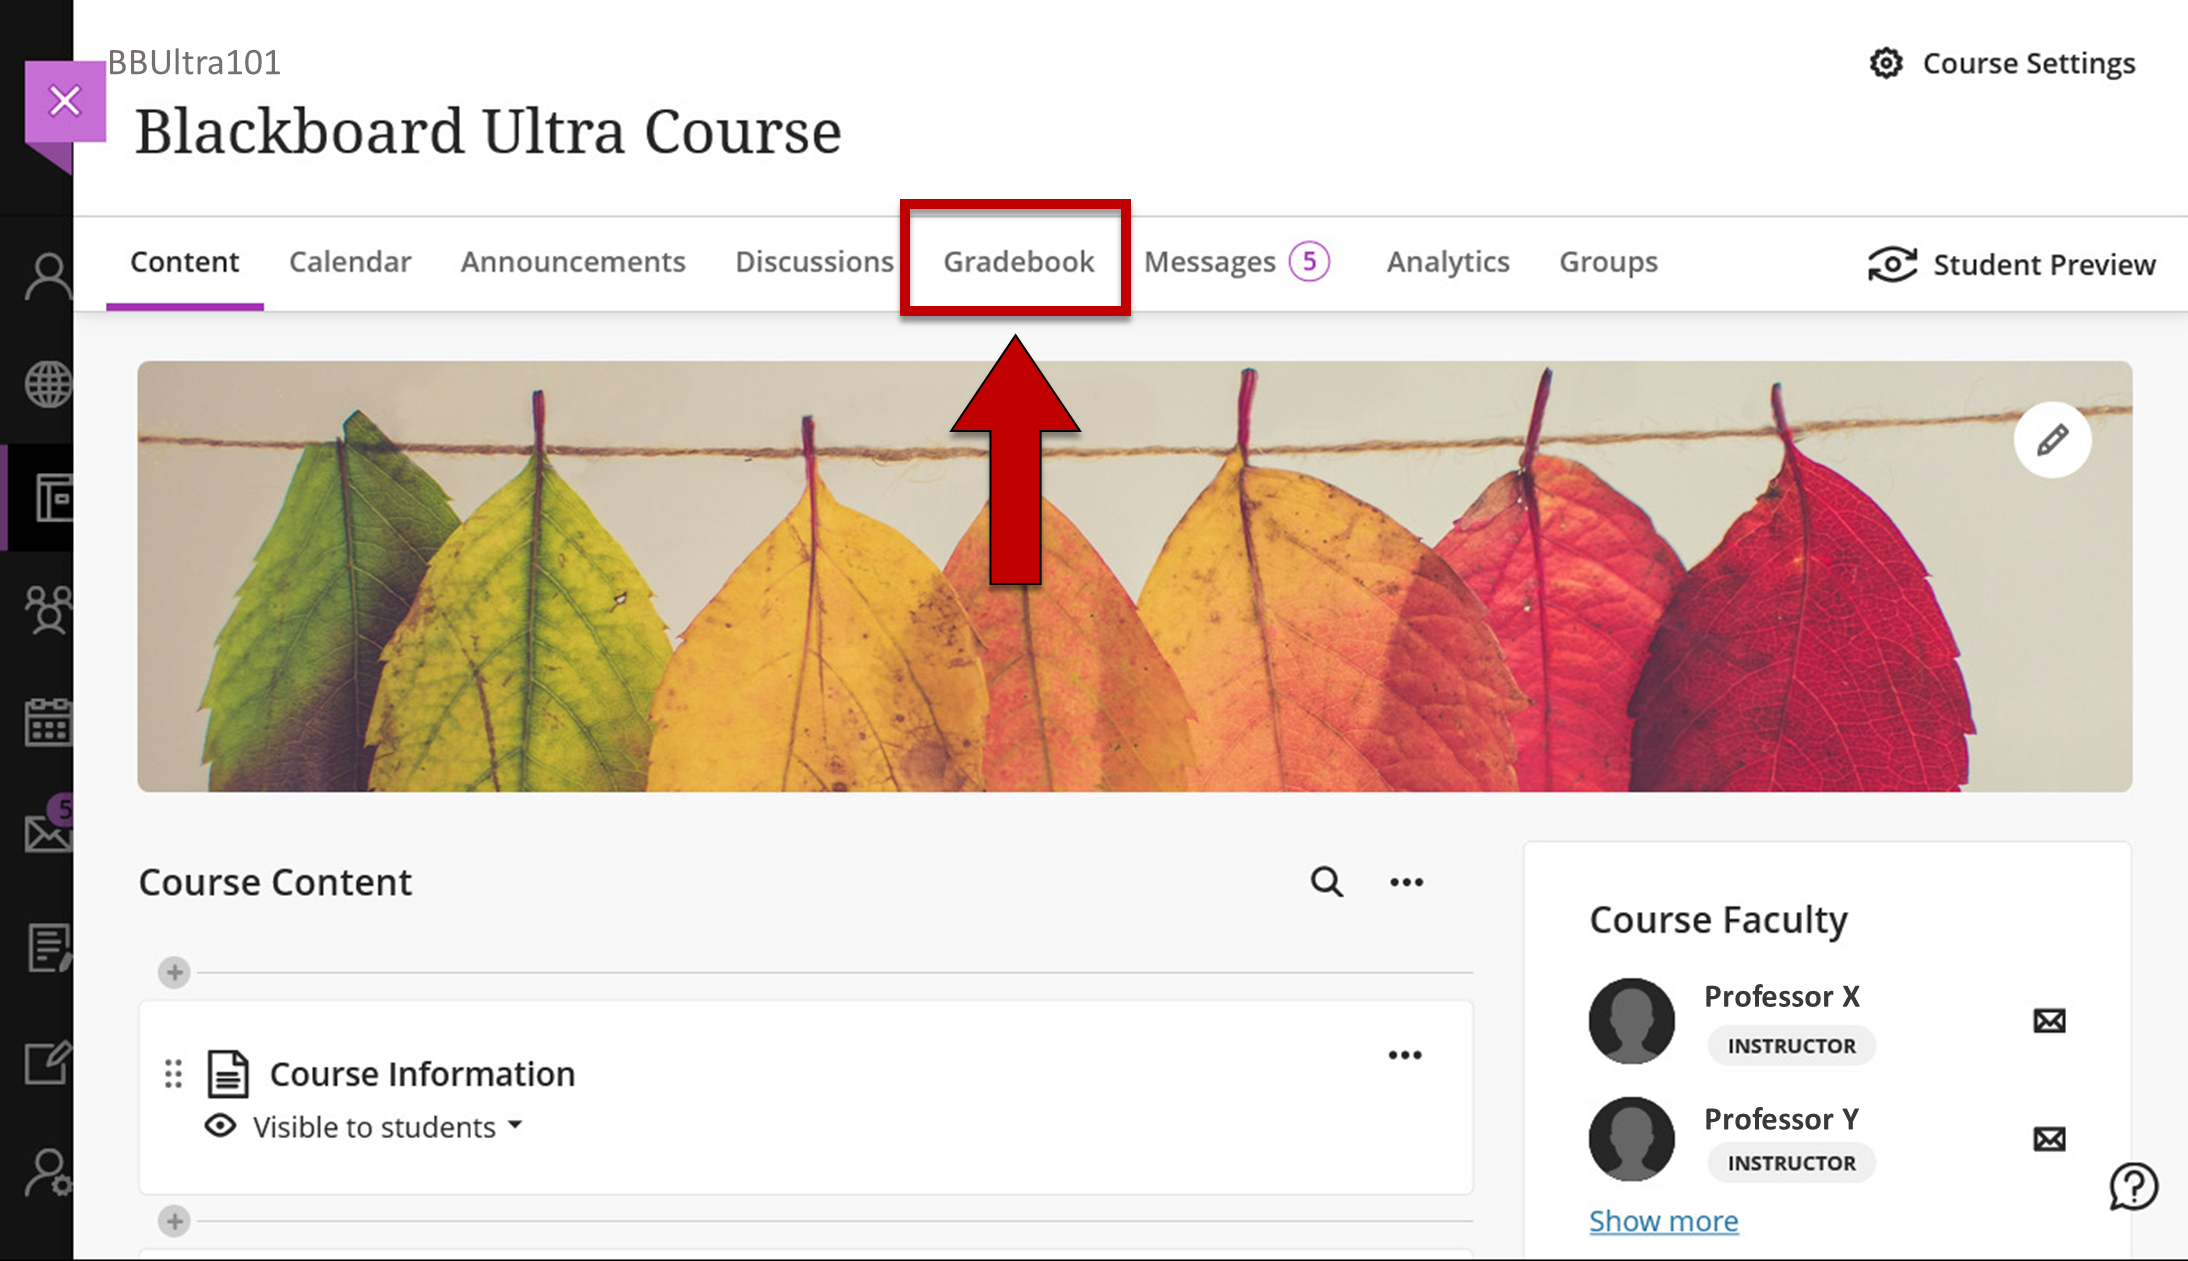Viewport: 2188px width, 1261px height.
Task: Open Course Information item three-dot menu
Action: pos(1404,1055)
